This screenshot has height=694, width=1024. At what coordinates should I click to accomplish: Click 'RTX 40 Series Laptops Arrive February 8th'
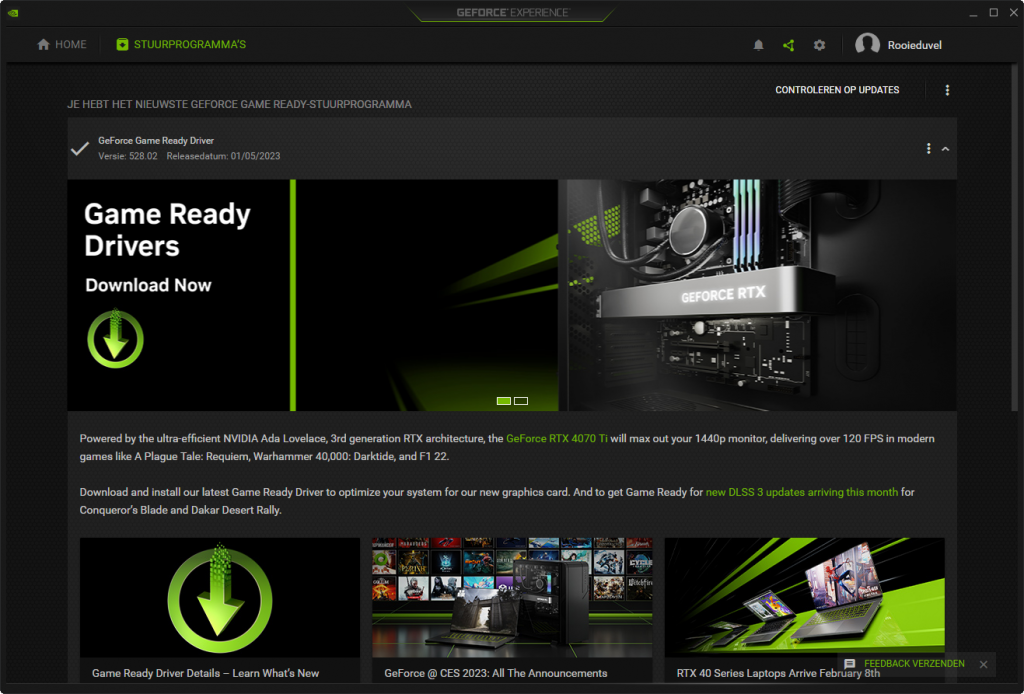tap(778, 673)
